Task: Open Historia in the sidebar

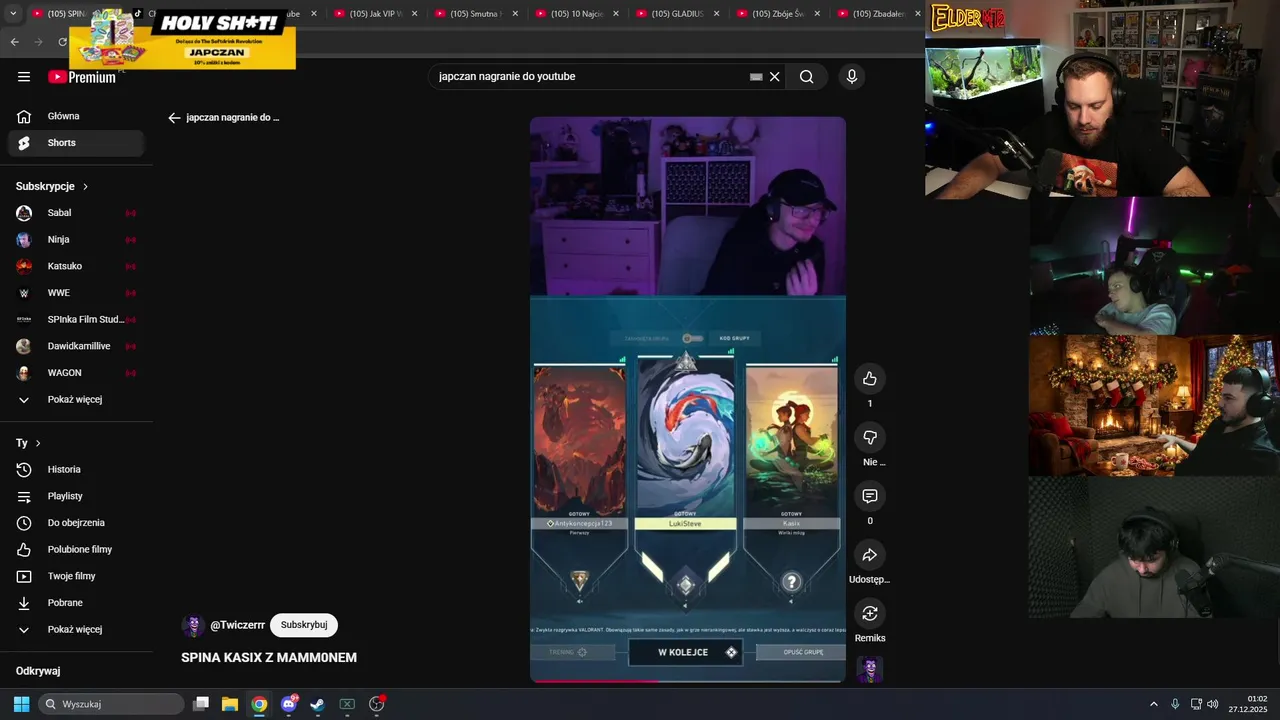Action: 76,469
